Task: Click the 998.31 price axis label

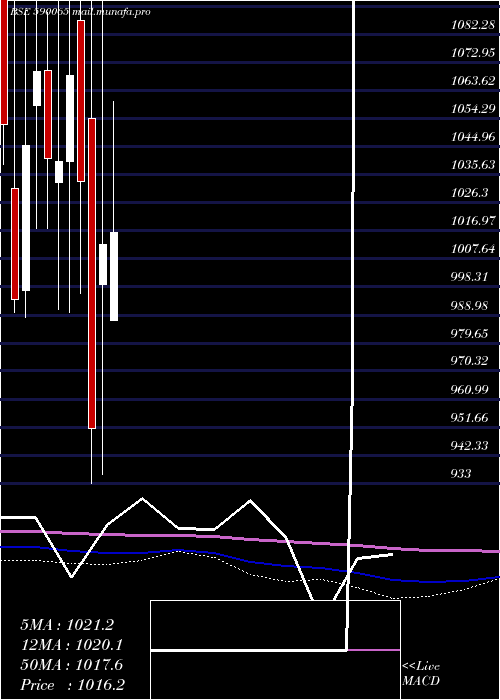Action: click(469, 277)
